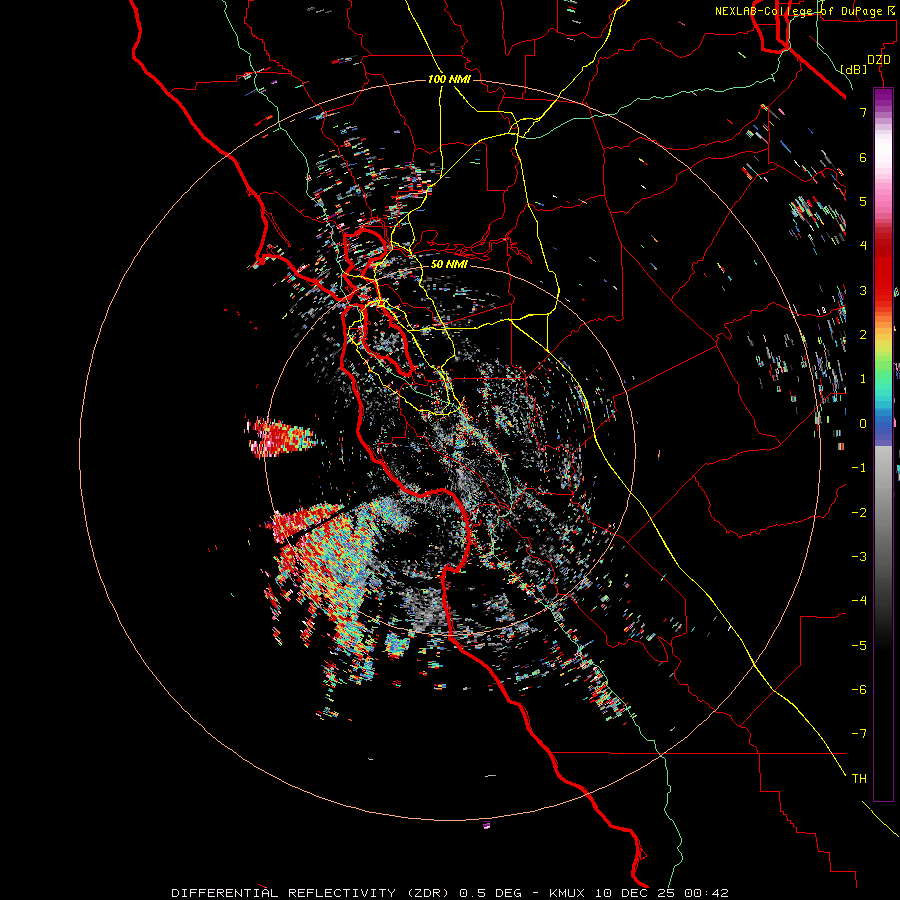Image resolution: width=900 pixels, height=900 pixels.
Task: Click the "00:42" time in the caption
Action: [x=705, y=893]
